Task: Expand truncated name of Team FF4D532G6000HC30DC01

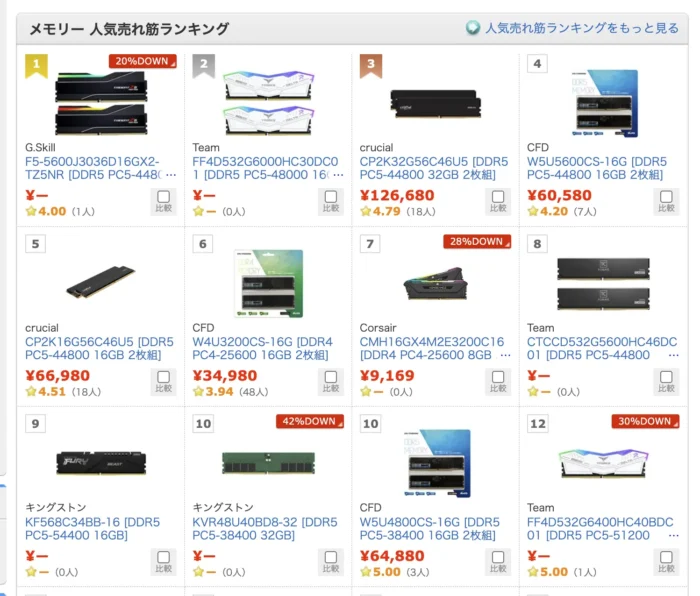Action: click(339, 175)
